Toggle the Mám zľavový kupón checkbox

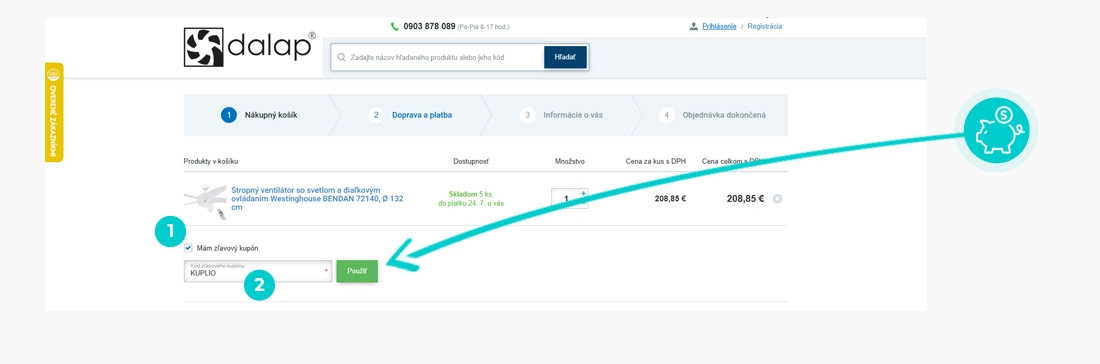(x=188, y=248)
